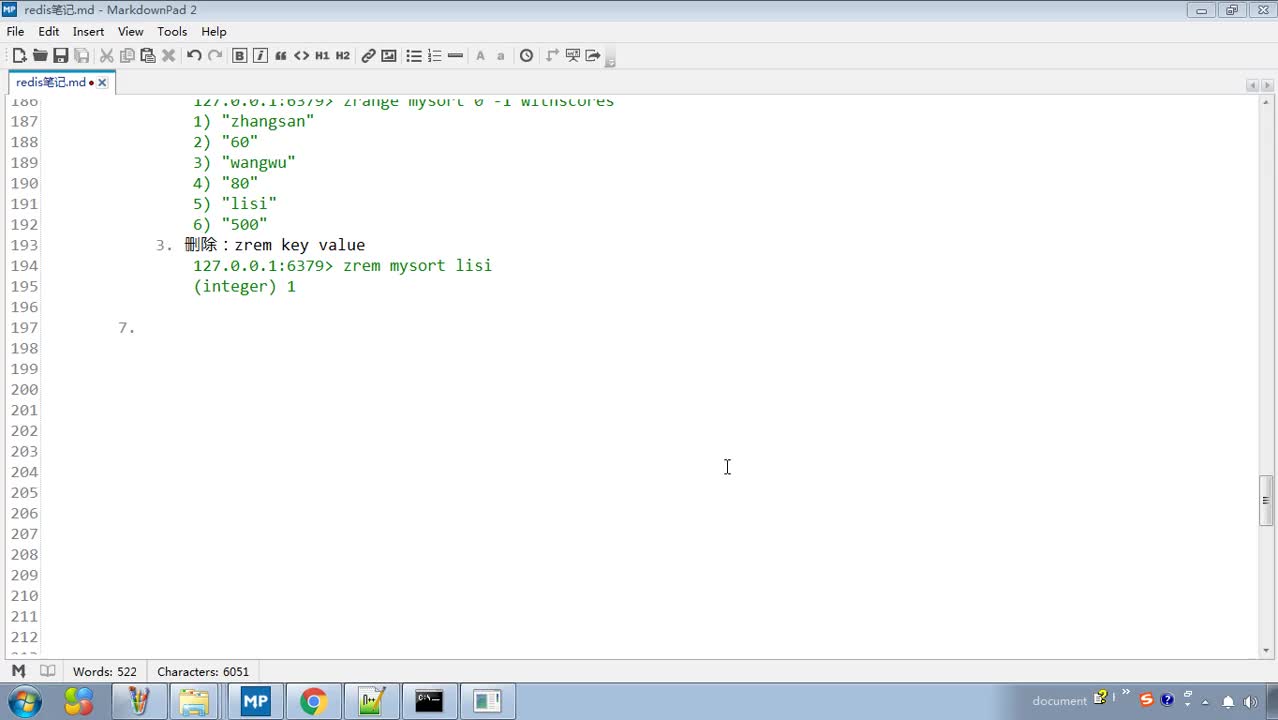Image resolution: width=1278 pixels, height=720 pixels.
Task: Open the file explorer taskbar icon
Action: (x=196, y=702)
